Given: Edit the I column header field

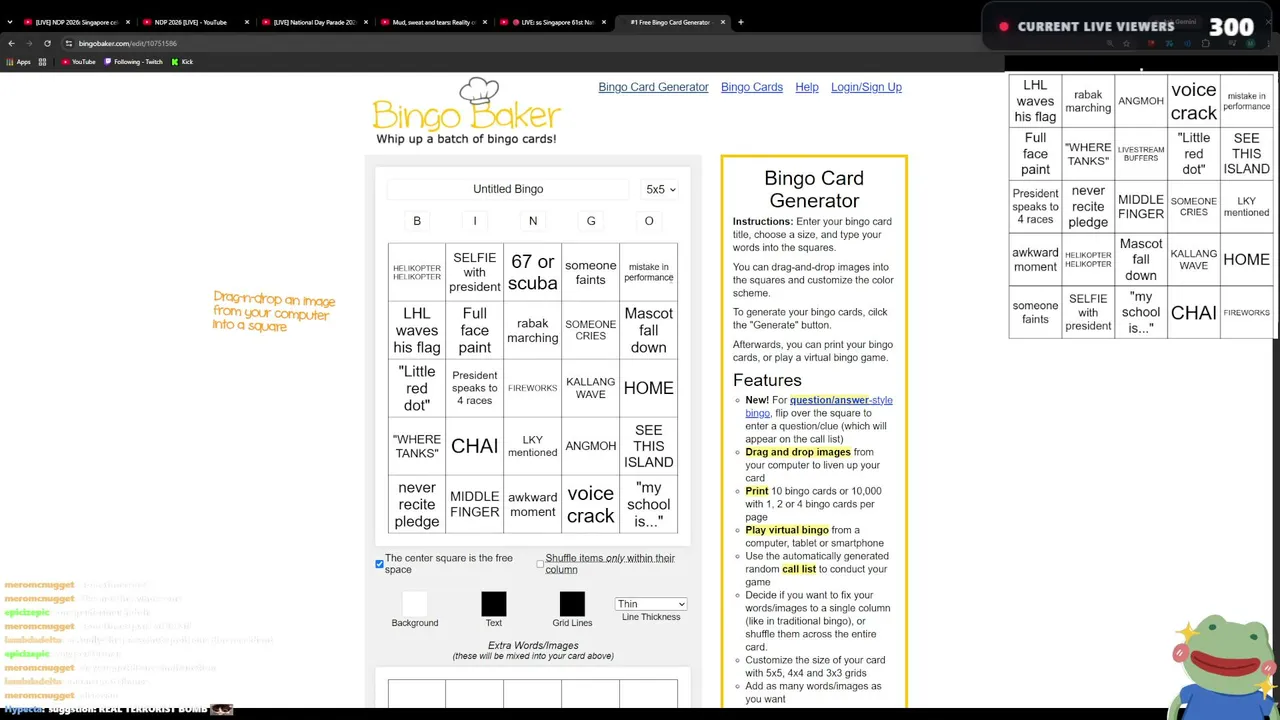Looking at the screenshot, I should point(475,221).
